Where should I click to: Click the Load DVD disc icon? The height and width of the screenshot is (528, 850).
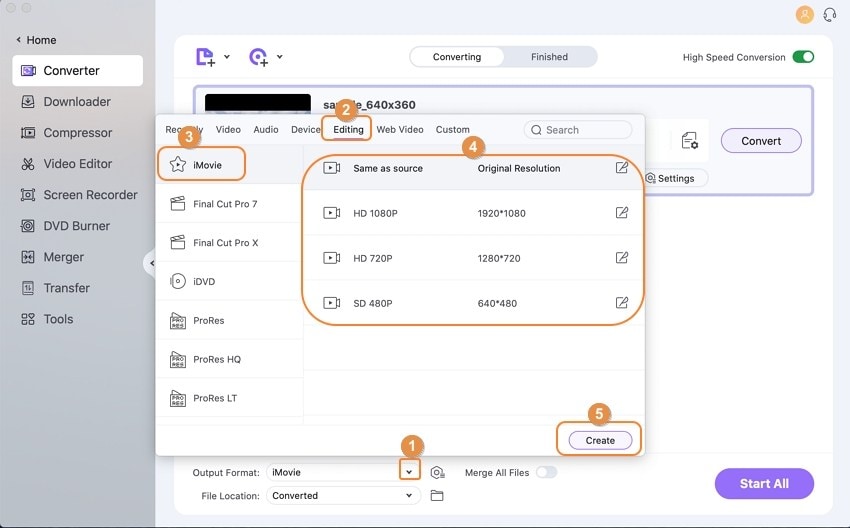coord(259,56)
